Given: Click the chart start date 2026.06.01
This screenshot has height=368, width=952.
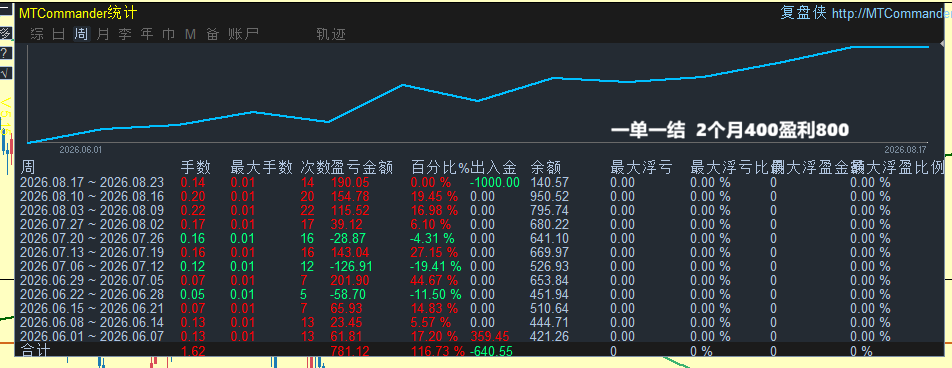Looking at the screenshot, I should 81,149.
